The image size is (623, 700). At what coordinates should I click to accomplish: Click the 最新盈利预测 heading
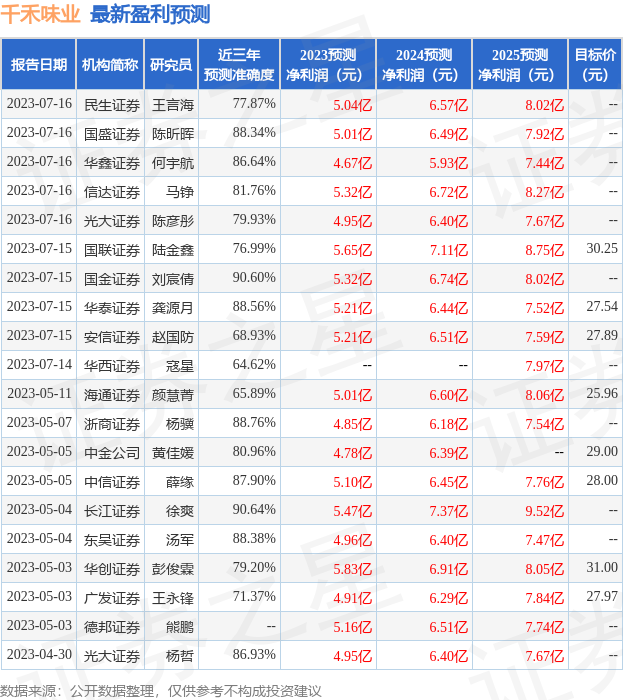(x=150, y=14)
